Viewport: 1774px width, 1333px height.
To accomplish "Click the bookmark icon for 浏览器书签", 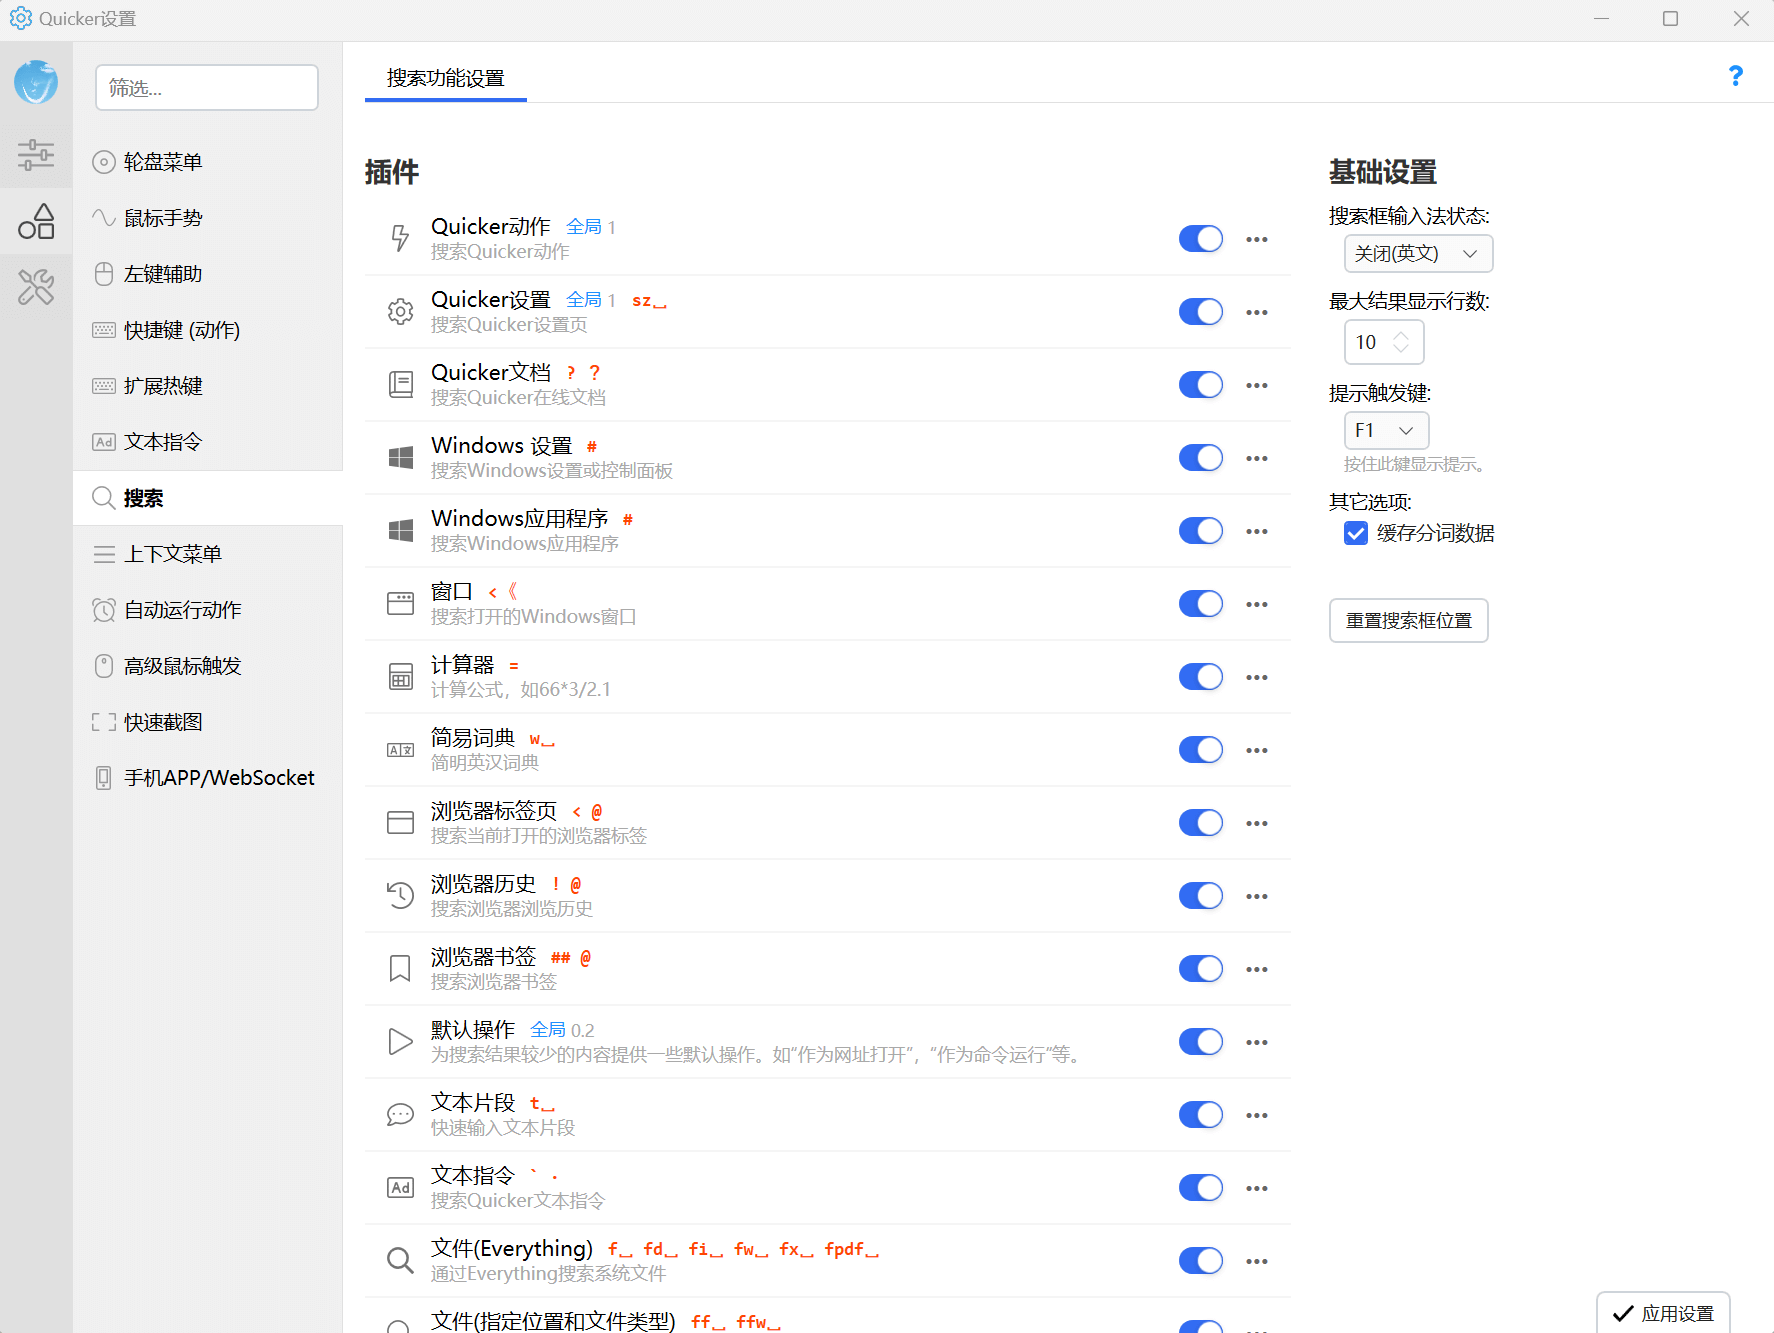I will 400,968.
